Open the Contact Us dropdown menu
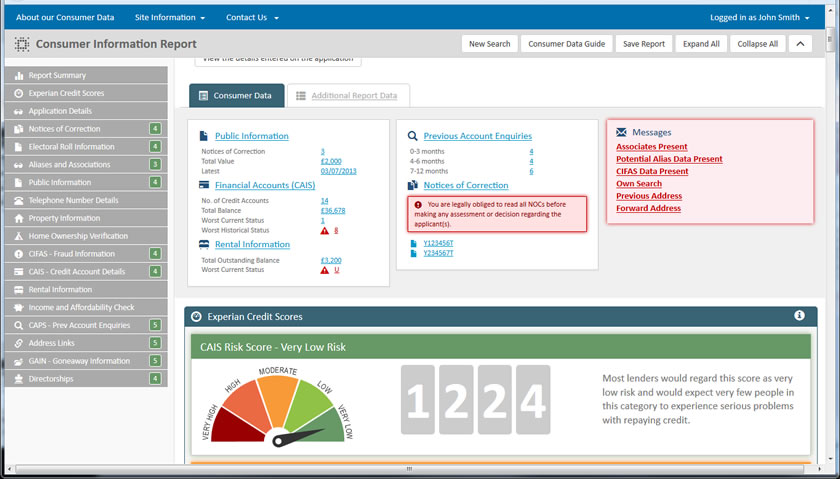This screenshot has width=840, height=479. coord(252,17)
